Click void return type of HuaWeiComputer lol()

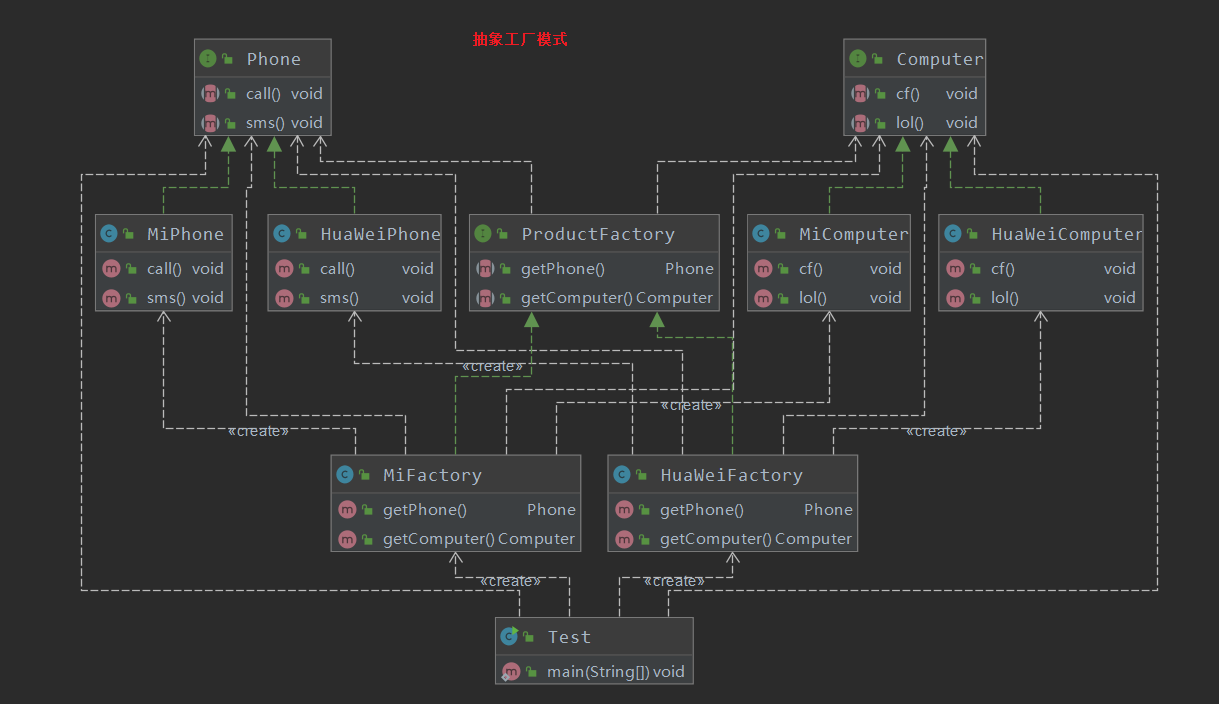tap(1120, 297)
